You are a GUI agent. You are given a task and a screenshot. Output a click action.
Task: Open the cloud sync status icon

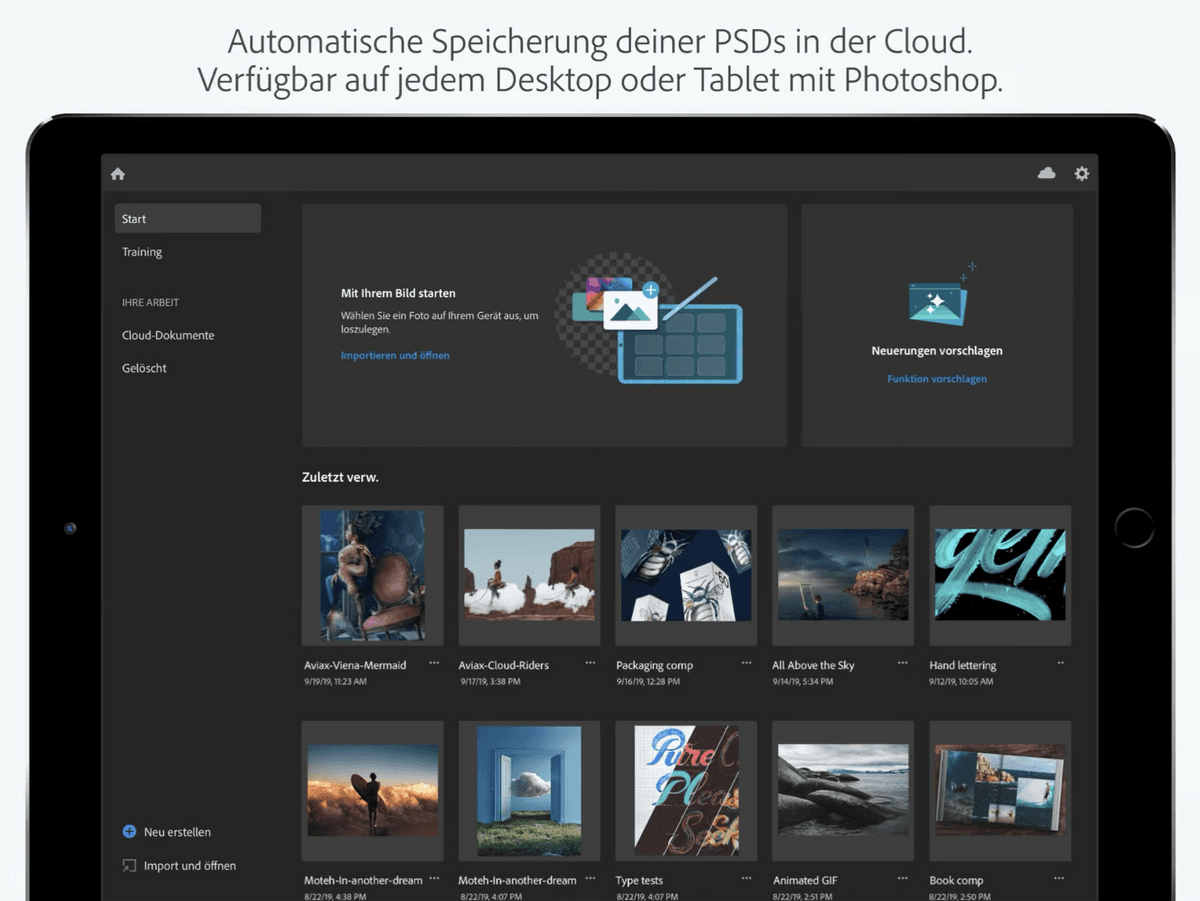coord(1046,173)
